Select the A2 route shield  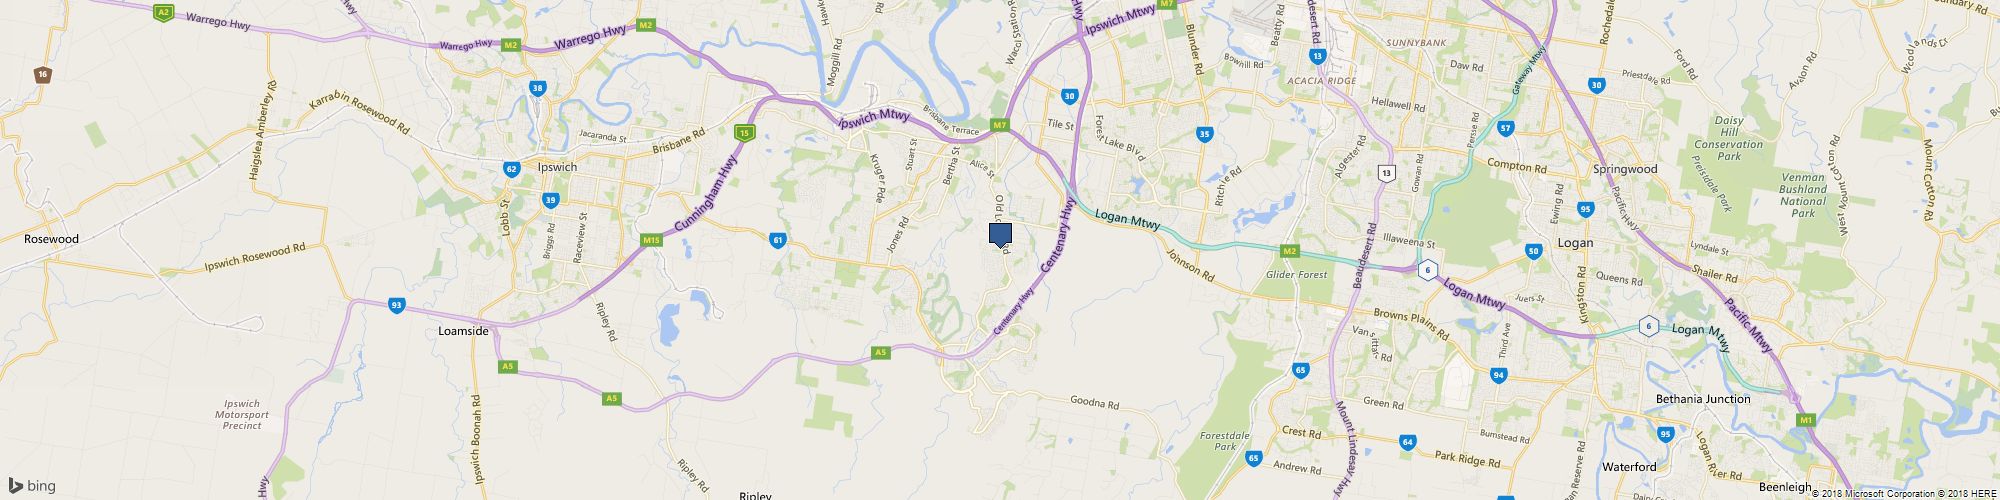pyautogui.click(x=165, y=12)
